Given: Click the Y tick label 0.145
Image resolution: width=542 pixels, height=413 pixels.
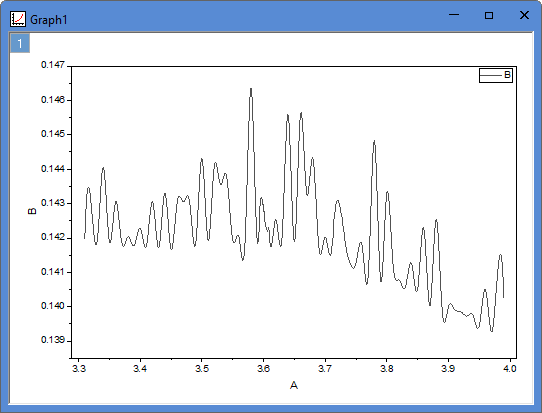Looking at the screenshot, I should (x=53, y=134).
